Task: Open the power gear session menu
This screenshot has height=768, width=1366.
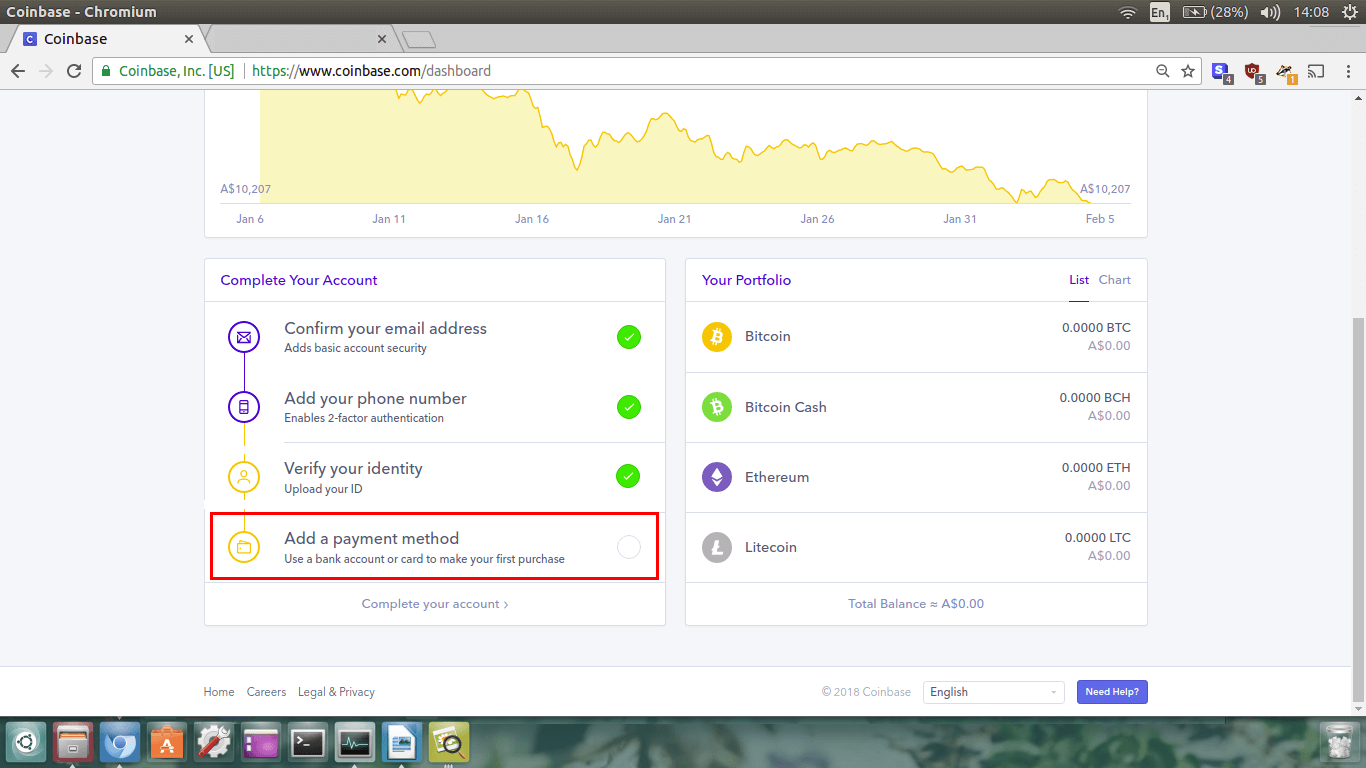Action: (1349, 12)
